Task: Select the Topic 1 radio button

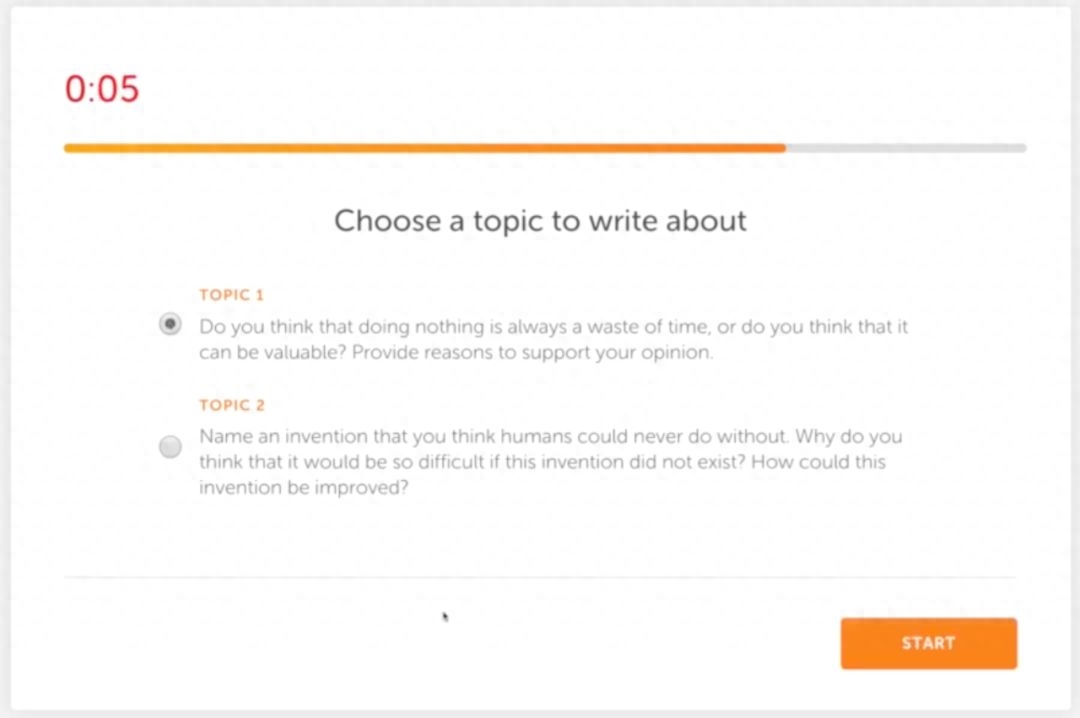Action: 170,323
